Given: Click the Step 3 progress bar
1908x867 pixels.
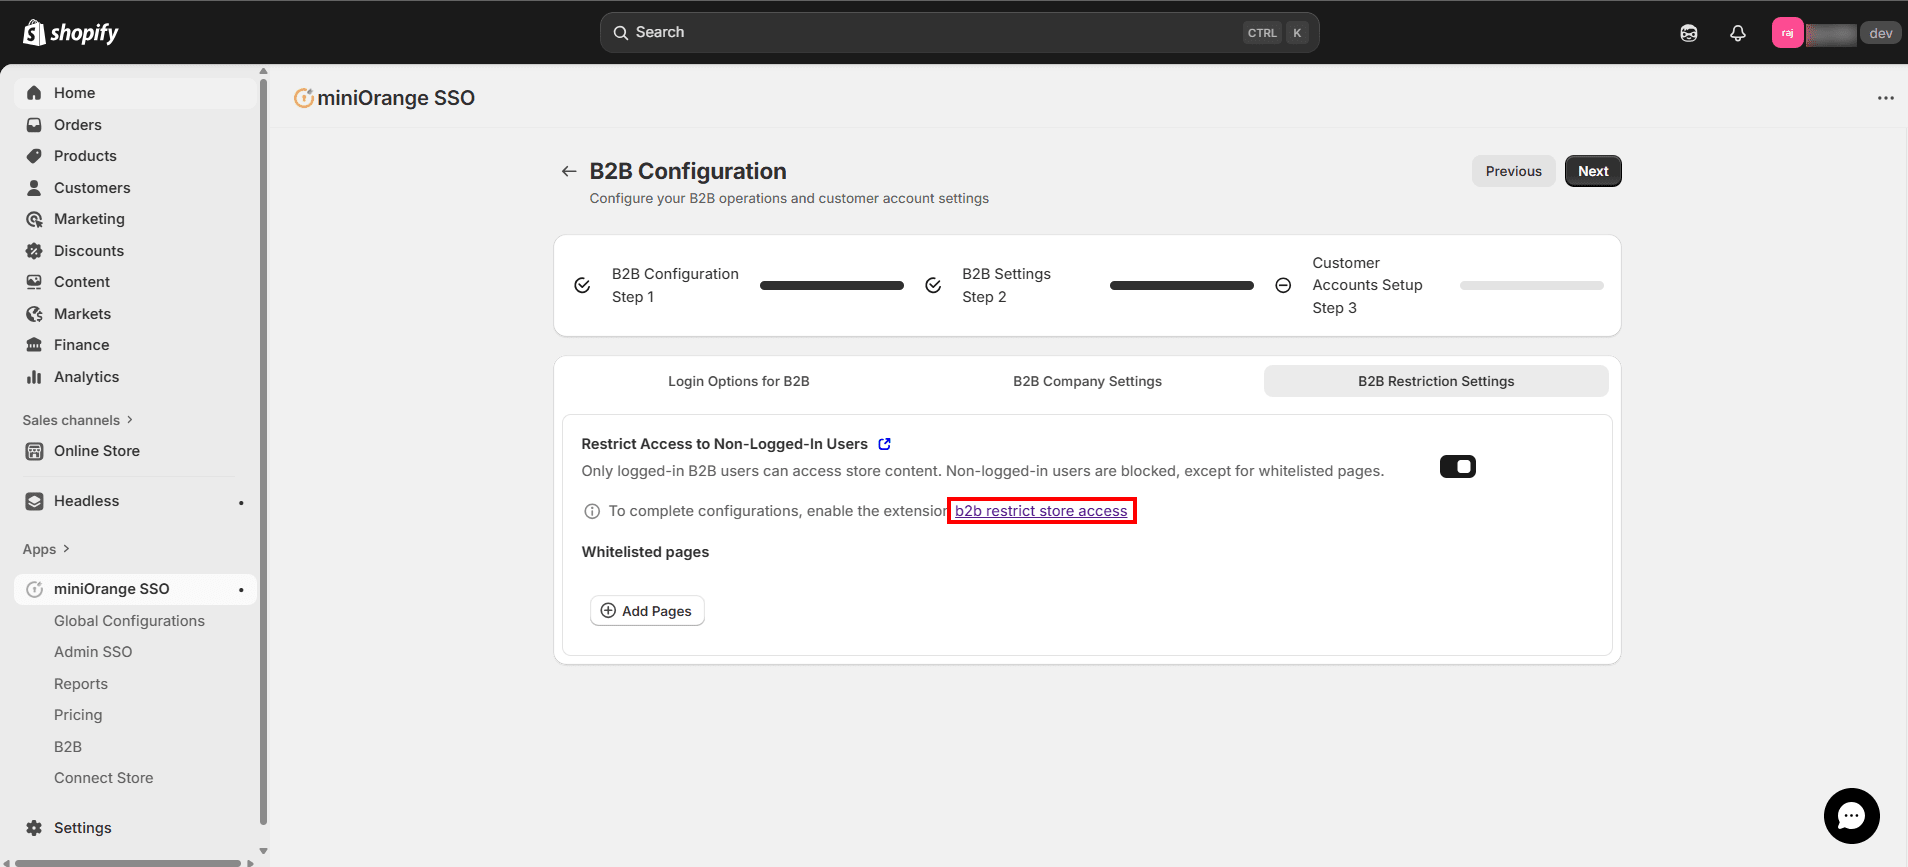Looking at the screenshot, I should pyautogui.click(x=1531, y=286).
